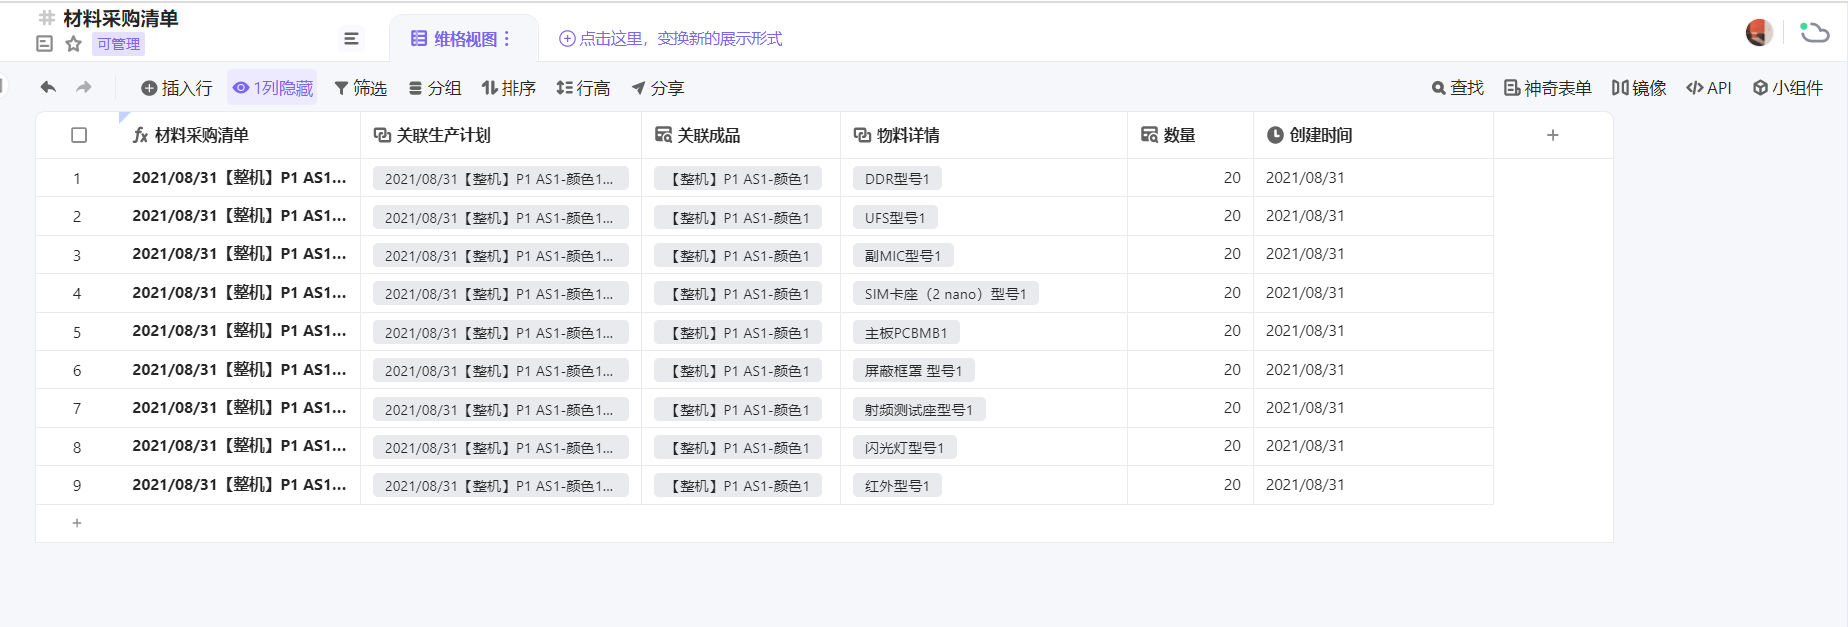1848x627 pixels.
Task: Open the API panel
Action: [1708, 88]
